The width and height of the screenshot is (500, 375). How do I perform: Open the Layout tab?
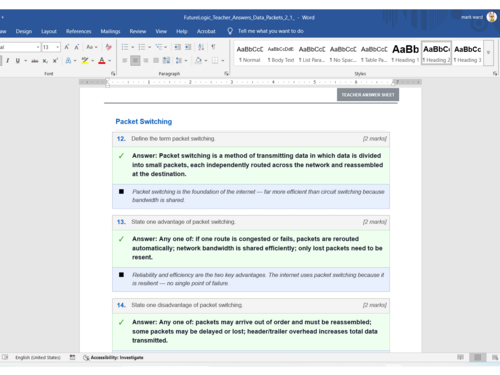[x=49, y=31]
